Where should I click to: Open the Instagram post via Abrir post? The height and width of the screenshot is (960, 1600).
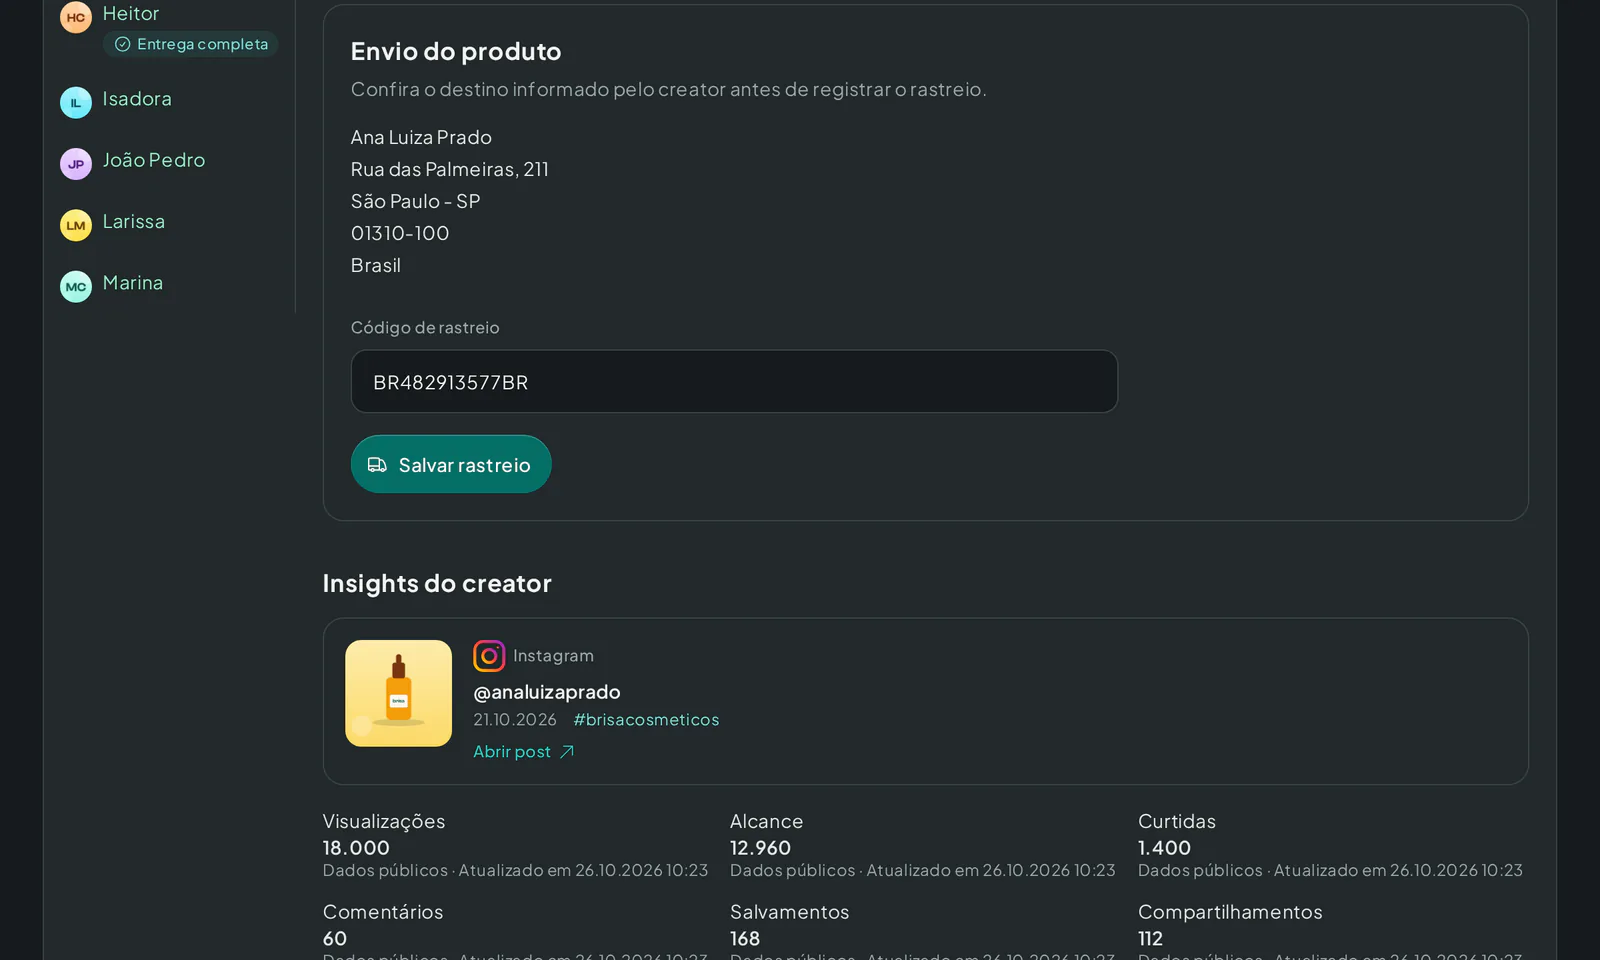(x=524, y=752)
